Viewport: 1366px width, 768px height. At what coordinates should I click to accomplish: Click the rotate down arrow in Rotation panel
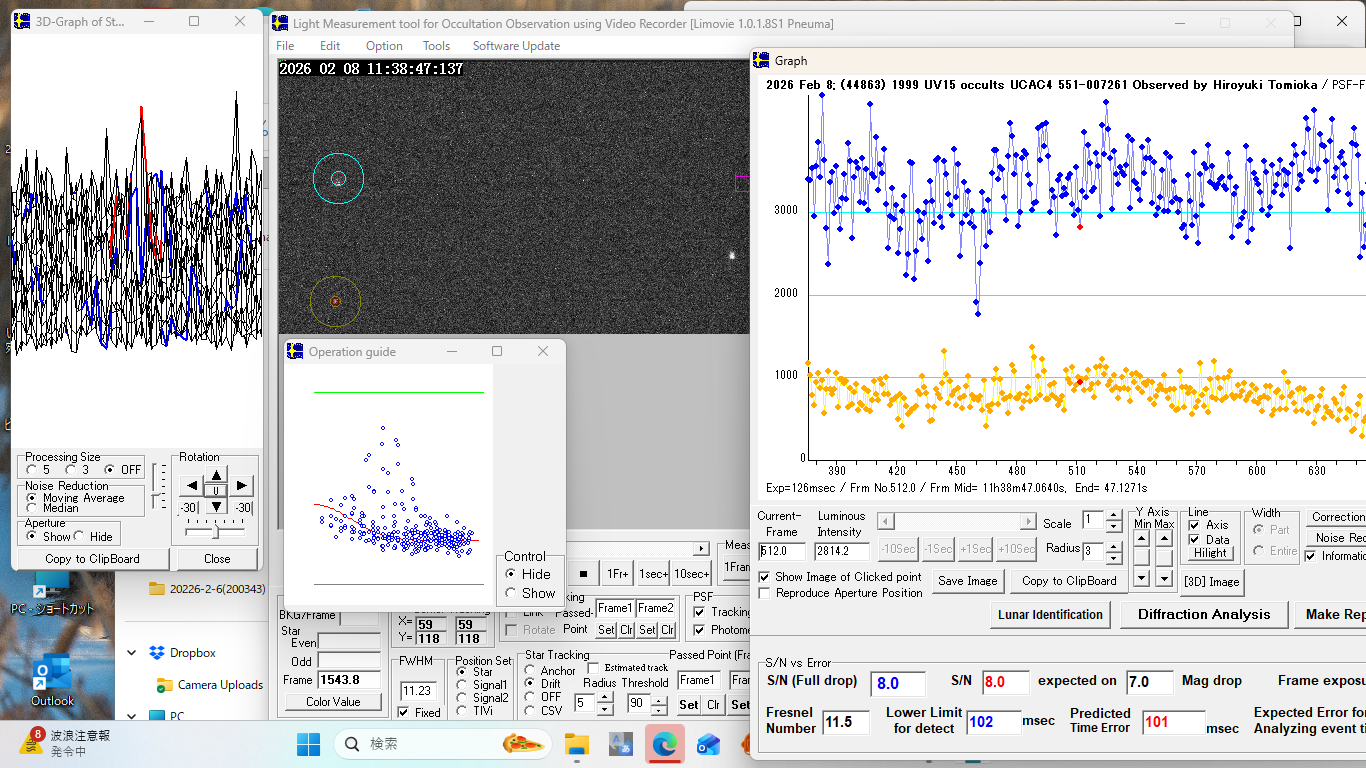216,507
